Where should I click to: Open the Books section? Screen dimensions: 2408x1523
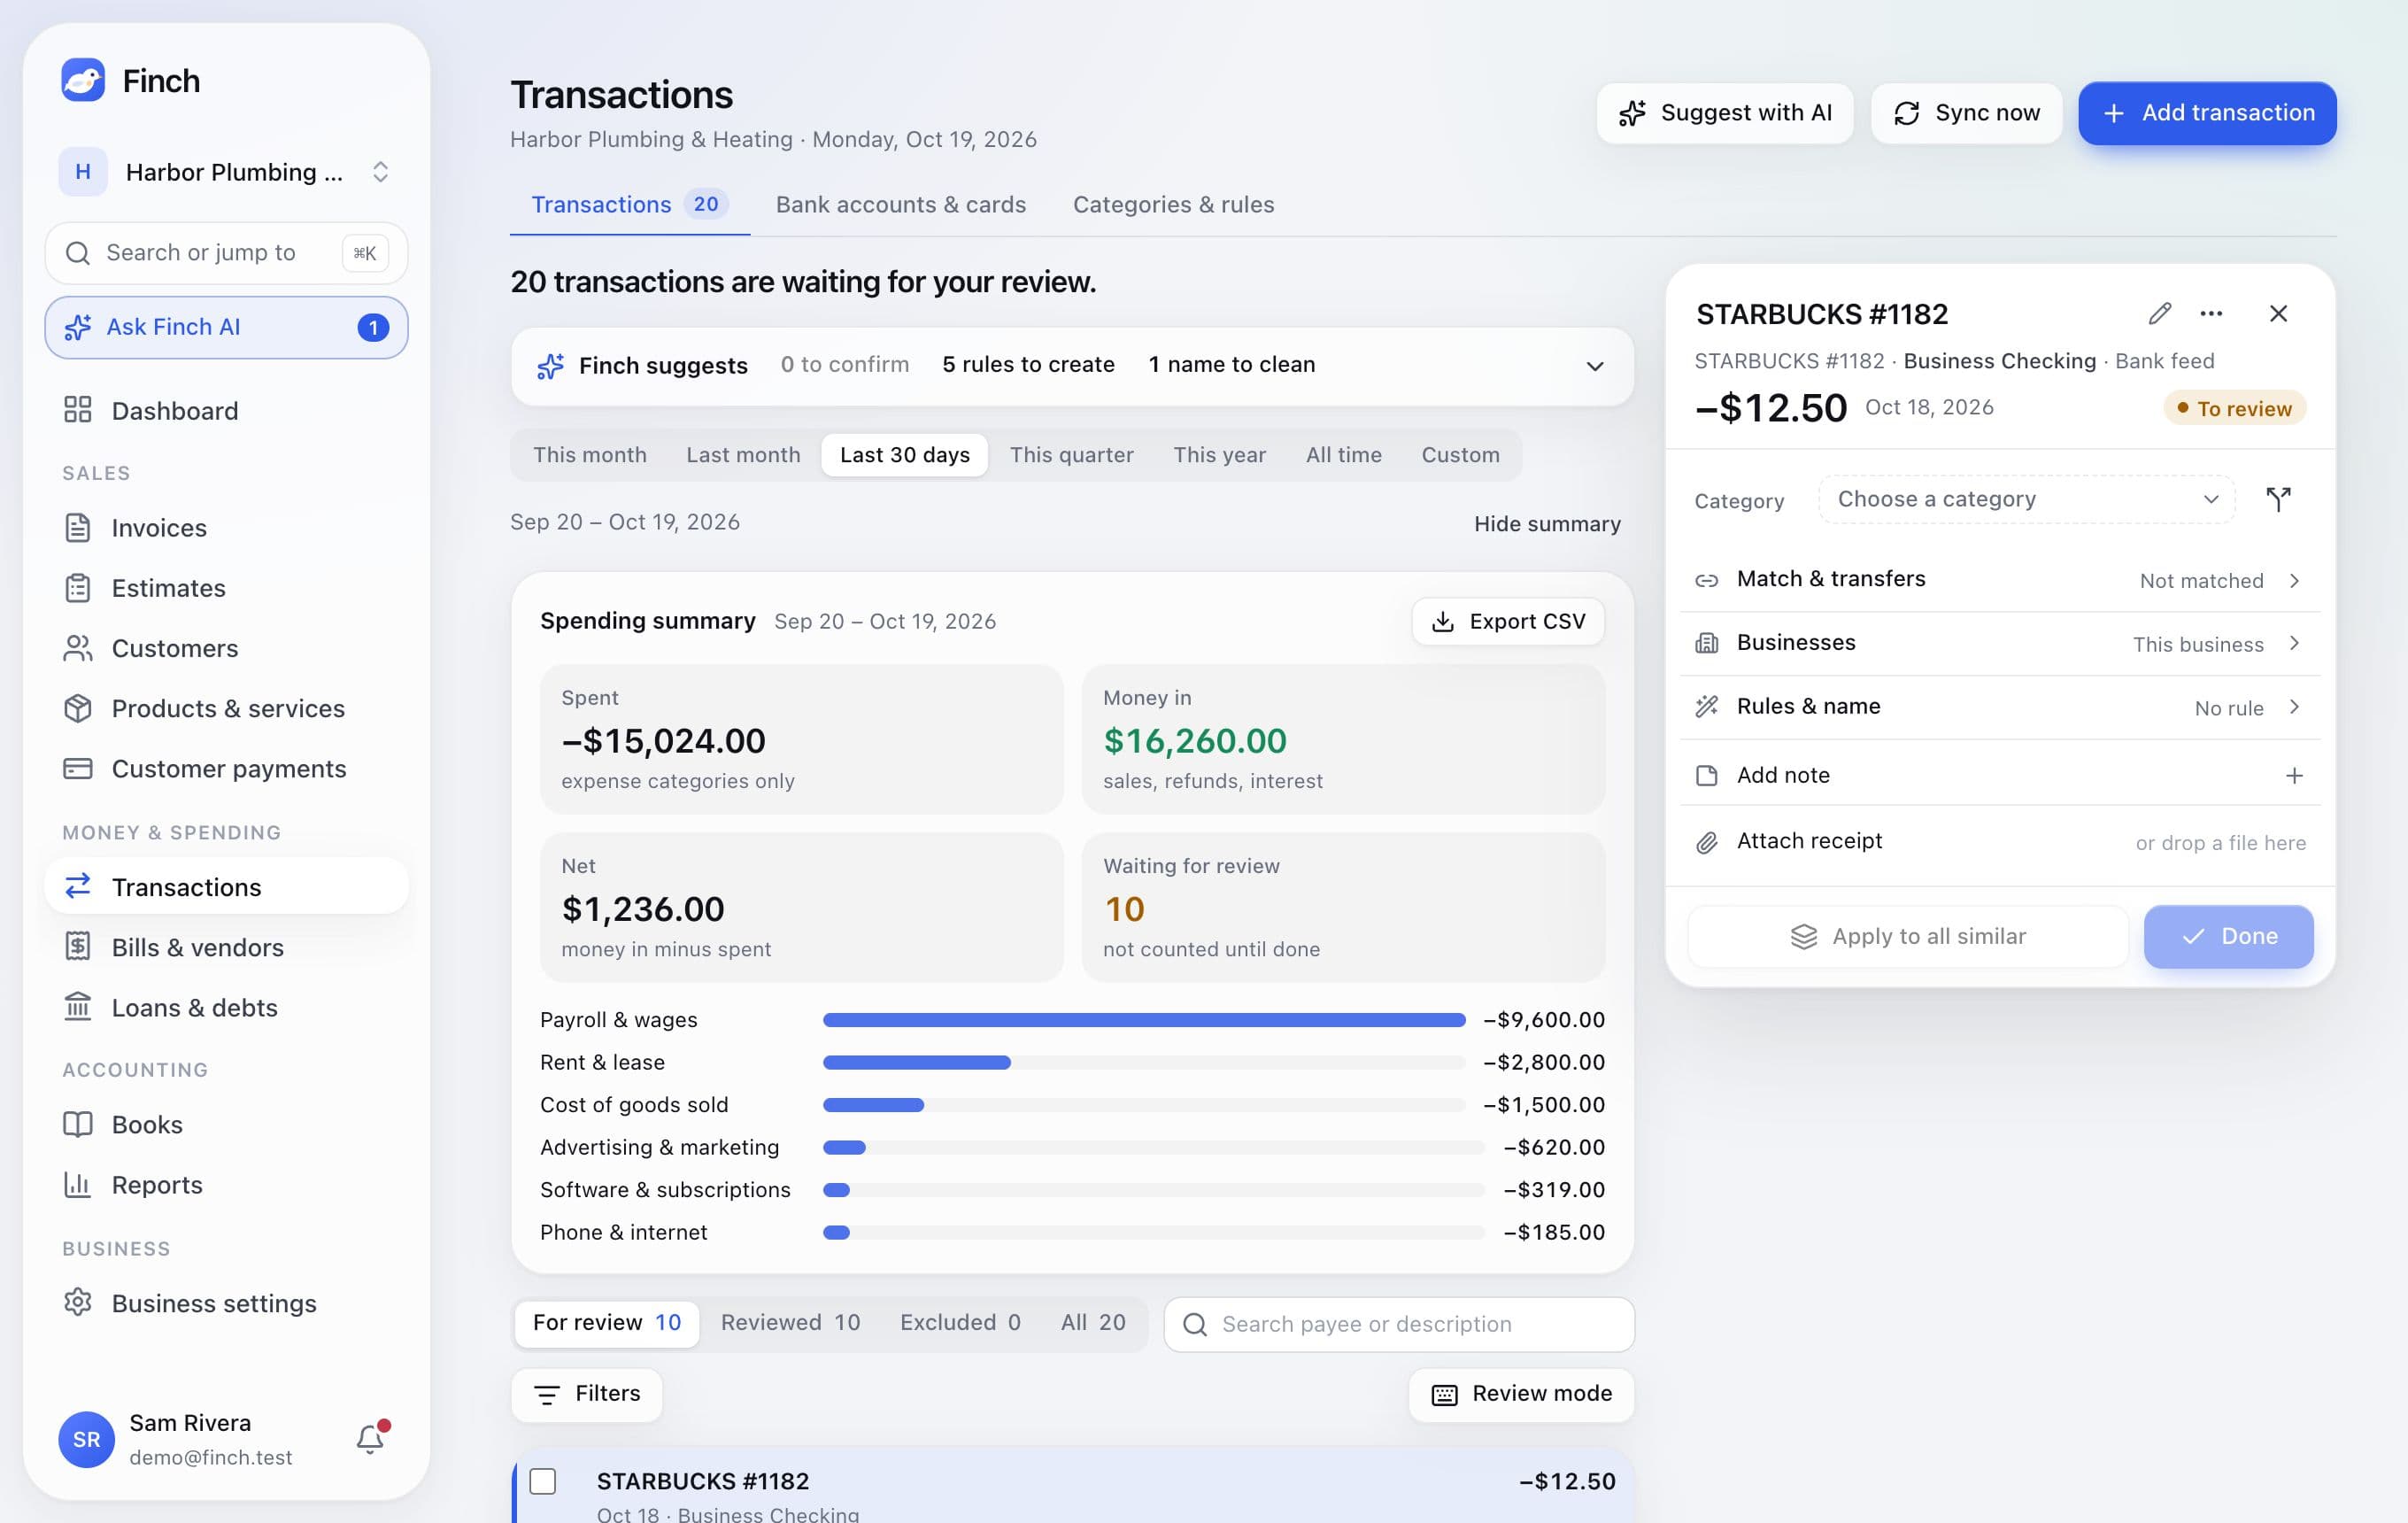click(226, 1124)
